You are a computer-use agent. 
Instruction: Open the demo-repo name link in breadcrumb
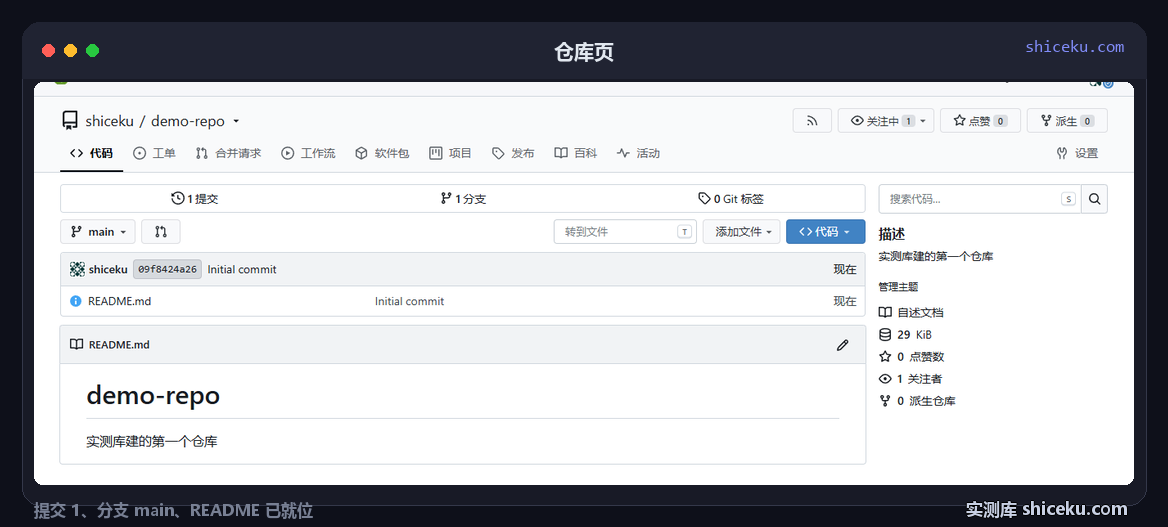click(x=188, y=121)
